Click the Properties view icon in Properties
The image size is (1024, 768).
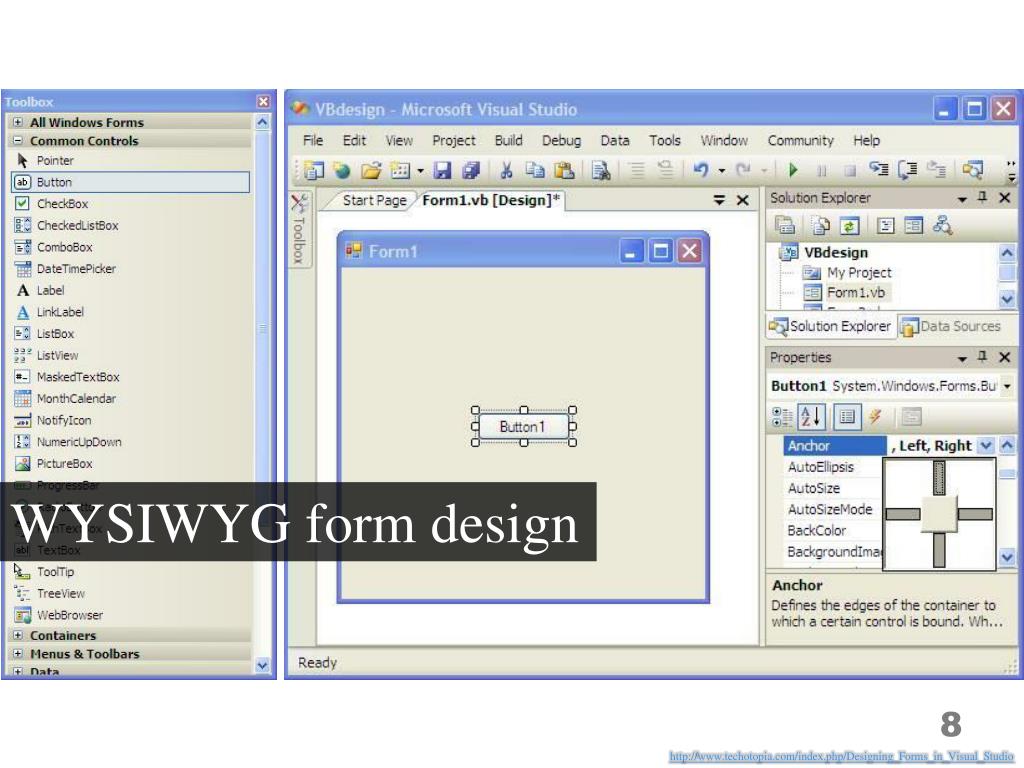pyautogui.click(x=847, y=417)
